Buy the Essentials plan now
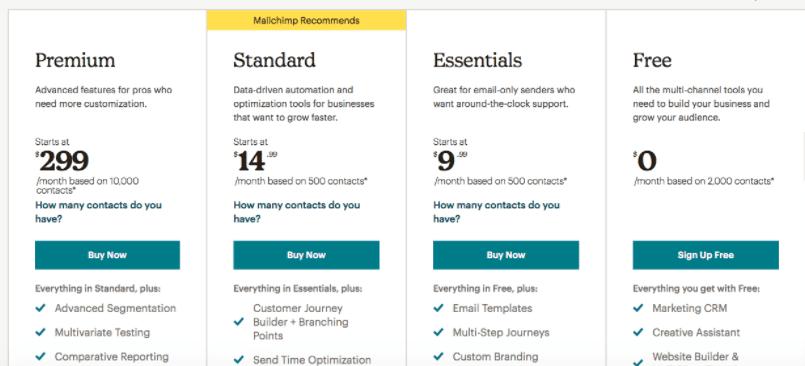Viewport: 805px width, 366px height. (506, 255)
